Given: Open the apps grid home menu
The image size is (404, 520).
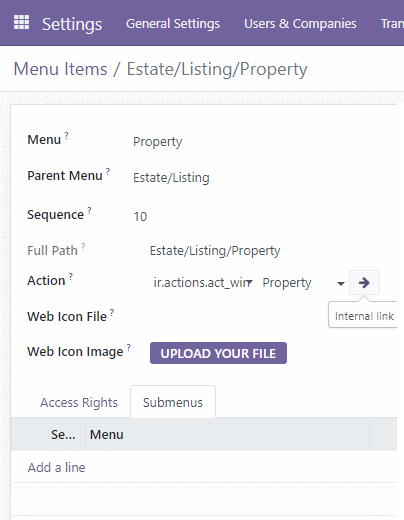Looking at the screenshot, I should click(22, 22).
